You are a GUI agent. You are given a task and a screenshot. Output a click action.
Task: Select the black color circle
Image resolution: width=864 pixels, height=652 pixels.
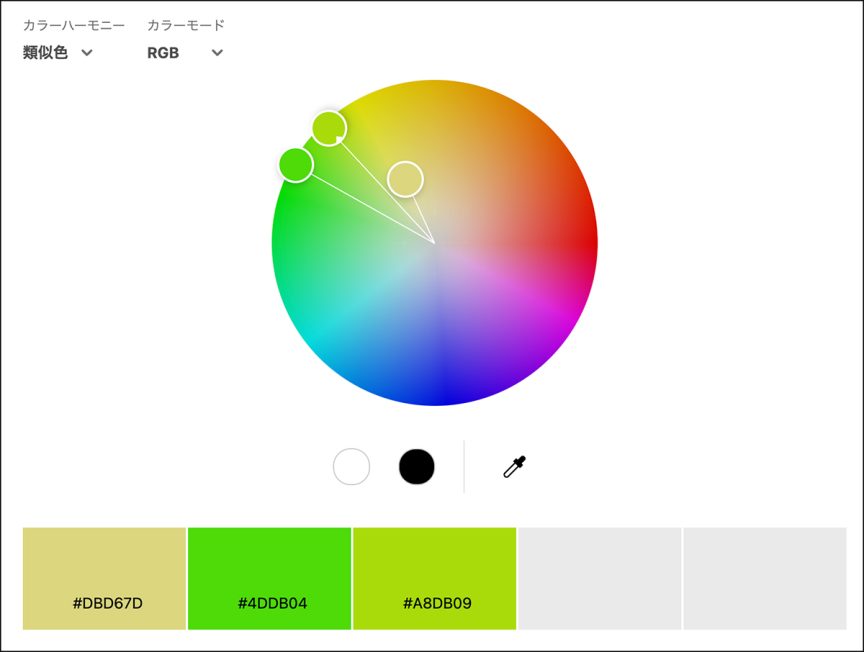pyautogui.click(x=416, y=466)
